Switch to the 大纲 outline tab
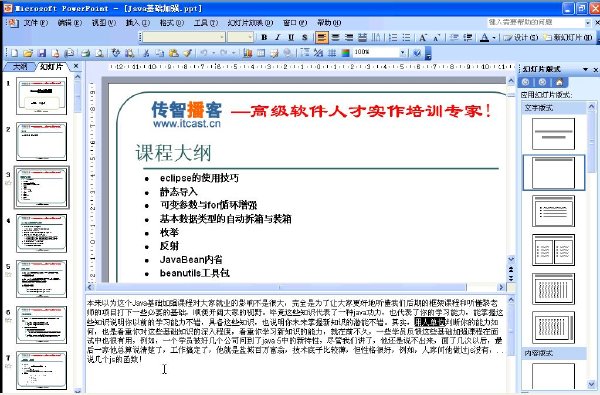Image resolution: width=600 pixels, height=395 pixels. [x=19, y=67]
